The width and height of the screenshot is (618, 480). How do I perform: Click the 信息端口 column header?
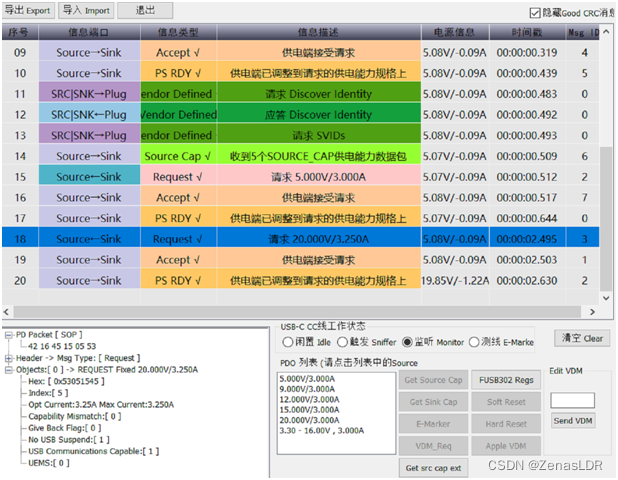(x=89, y=32)
